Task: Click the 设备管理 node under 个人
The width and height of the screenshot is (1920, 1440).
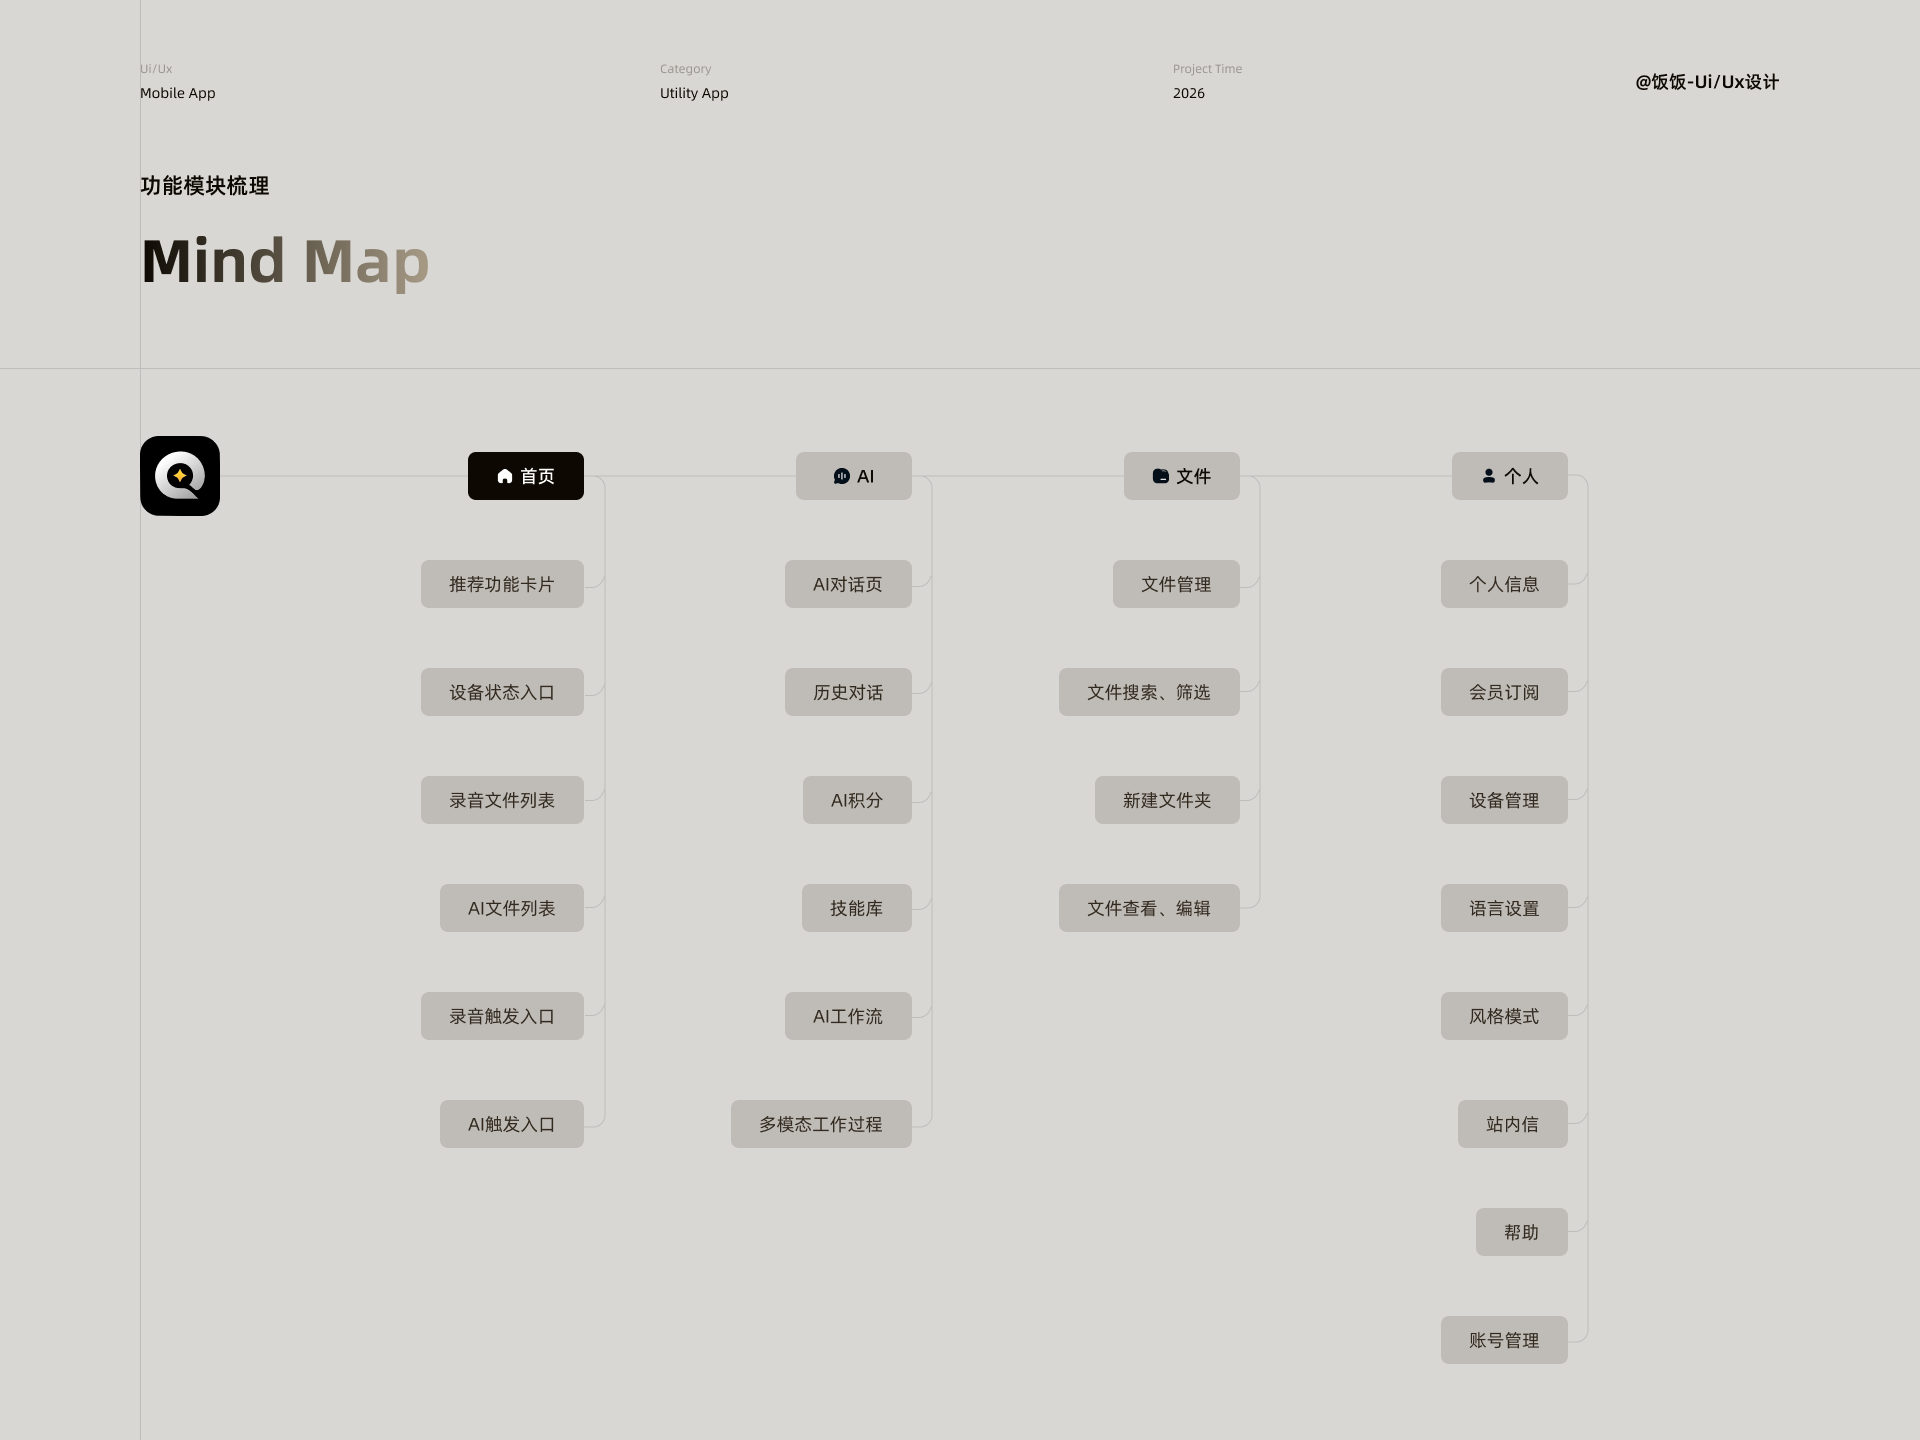Action: click(x=1504, y=800)
